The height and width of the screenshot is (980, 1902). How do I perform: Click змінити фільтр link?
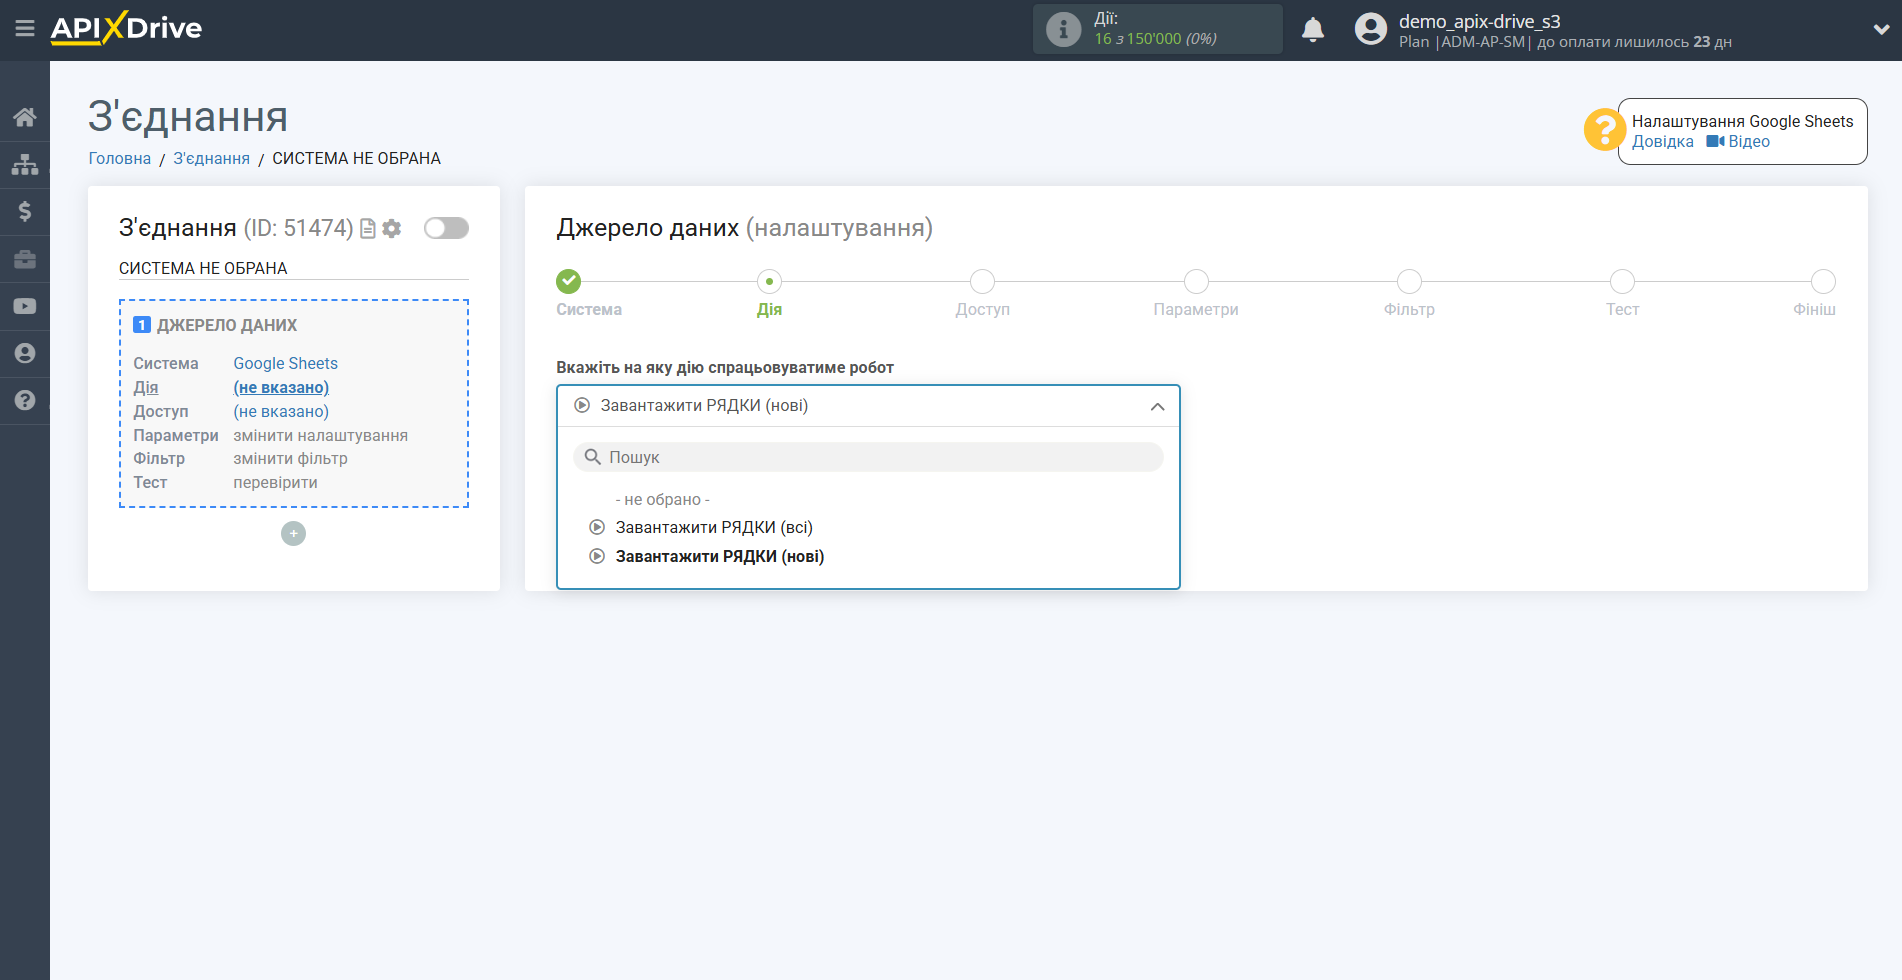click(291, 458)
